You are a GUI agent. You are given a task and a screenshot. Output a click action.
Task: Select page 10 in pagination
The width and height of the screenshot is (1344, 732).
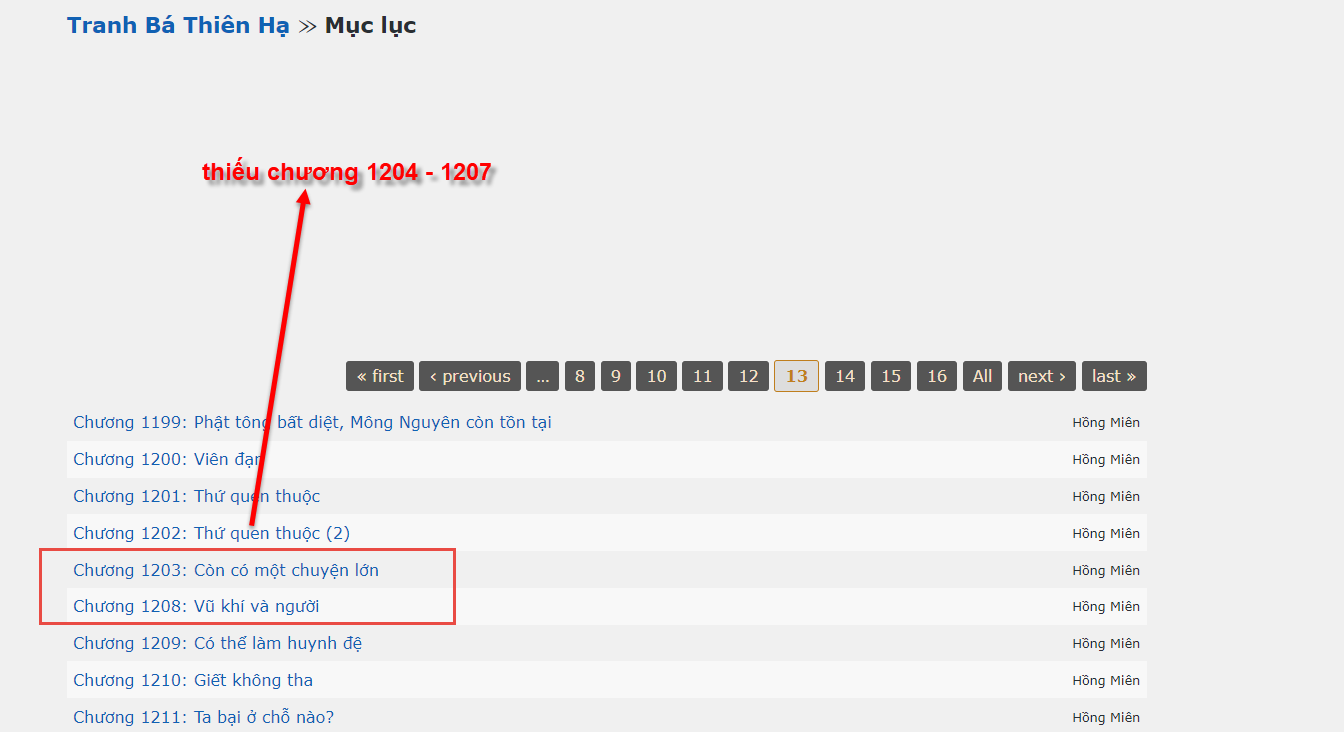point(656,376)
